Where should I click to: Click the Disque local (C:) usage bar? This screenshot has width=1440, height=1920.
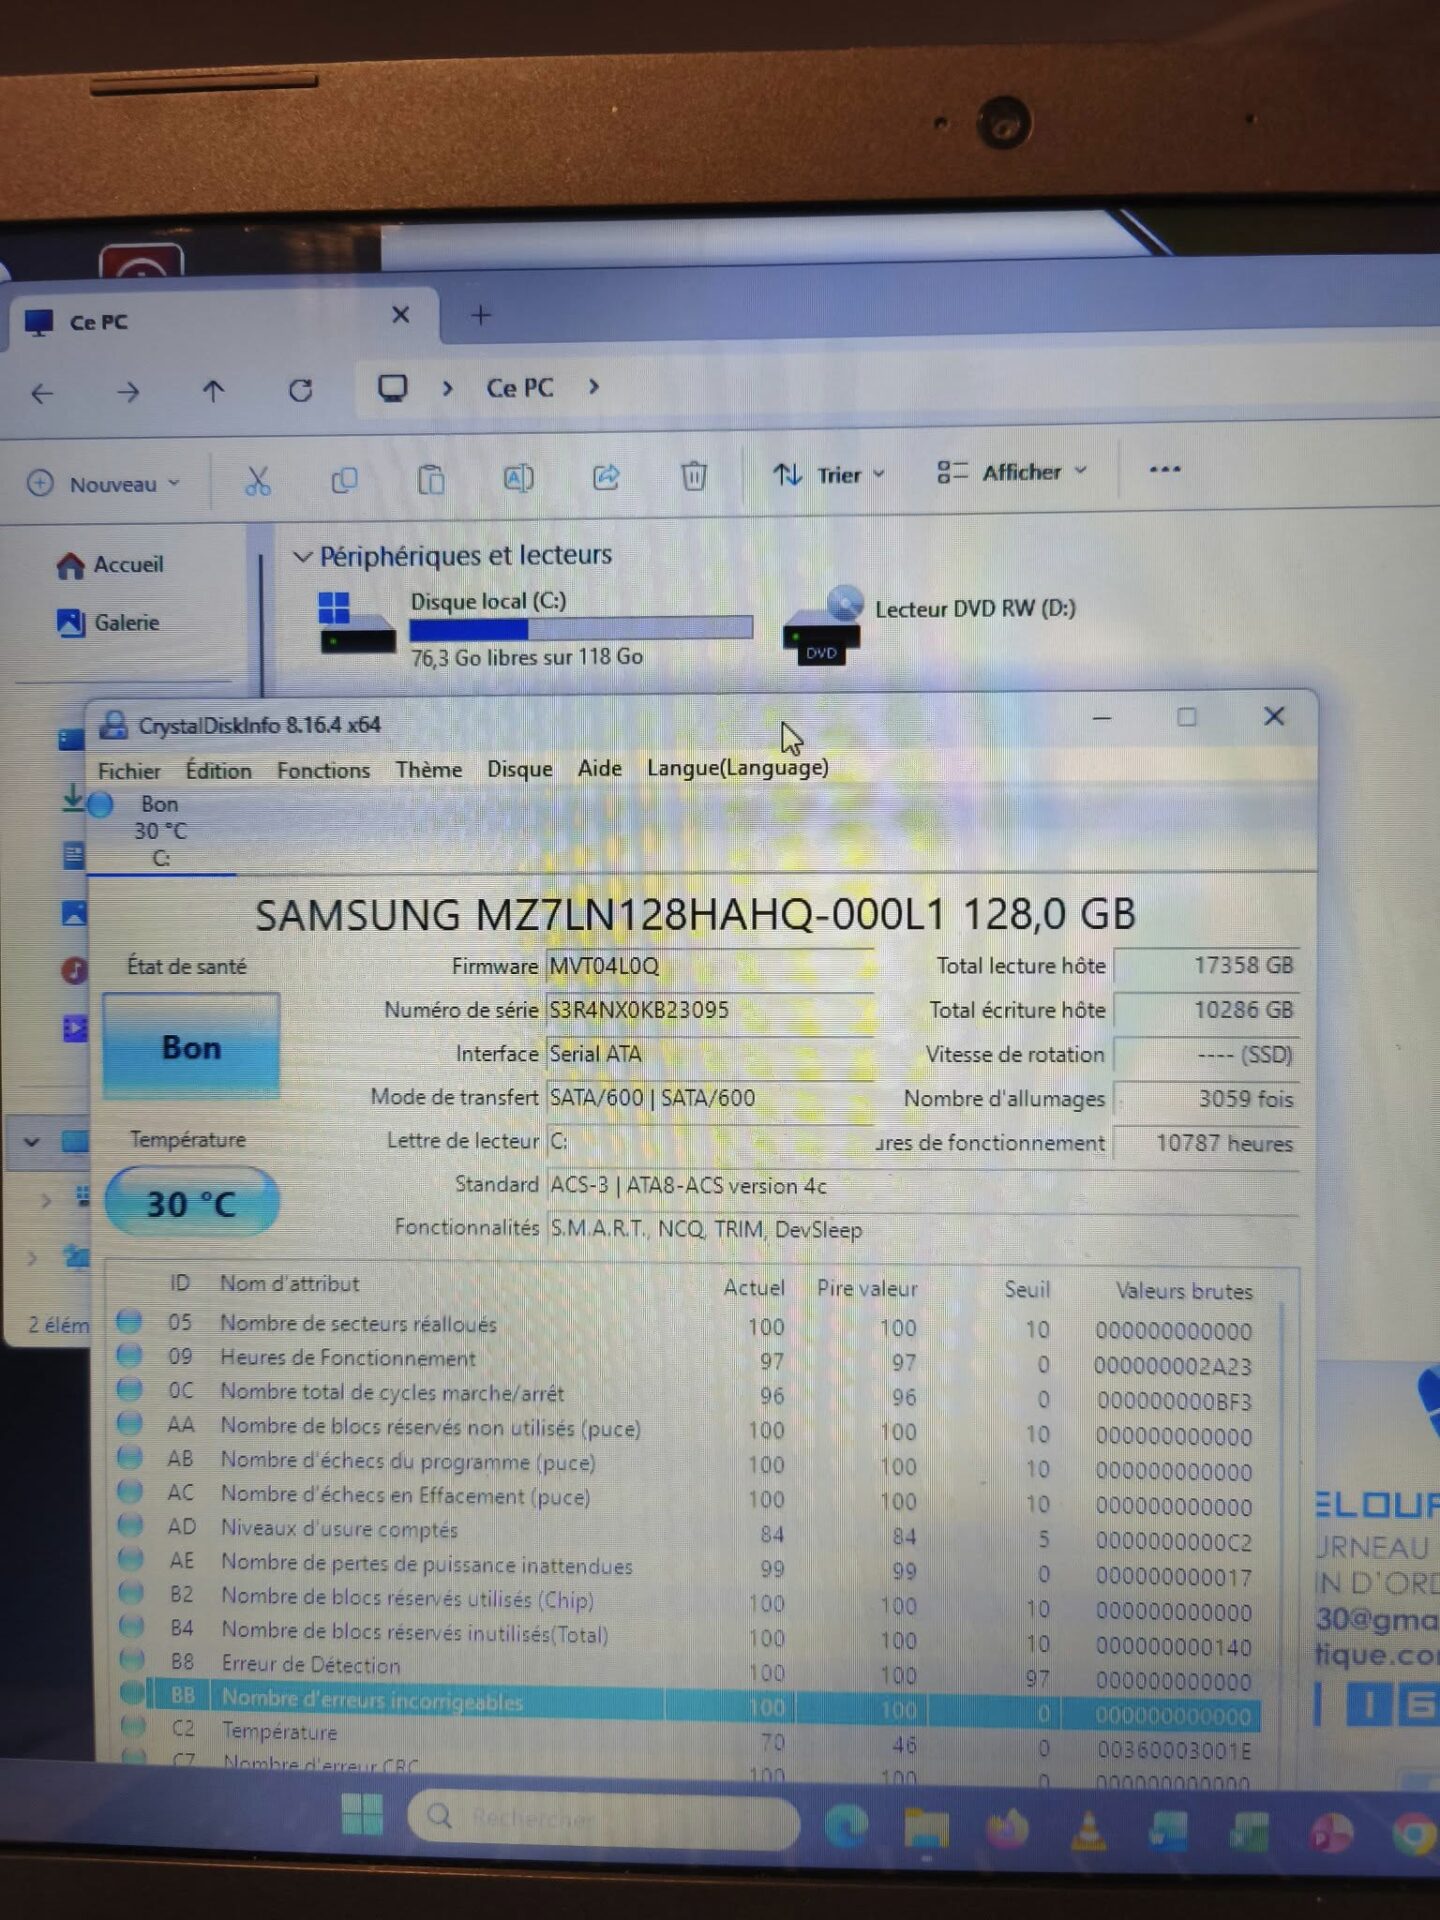pyautogui.click(x=580, y=629)
